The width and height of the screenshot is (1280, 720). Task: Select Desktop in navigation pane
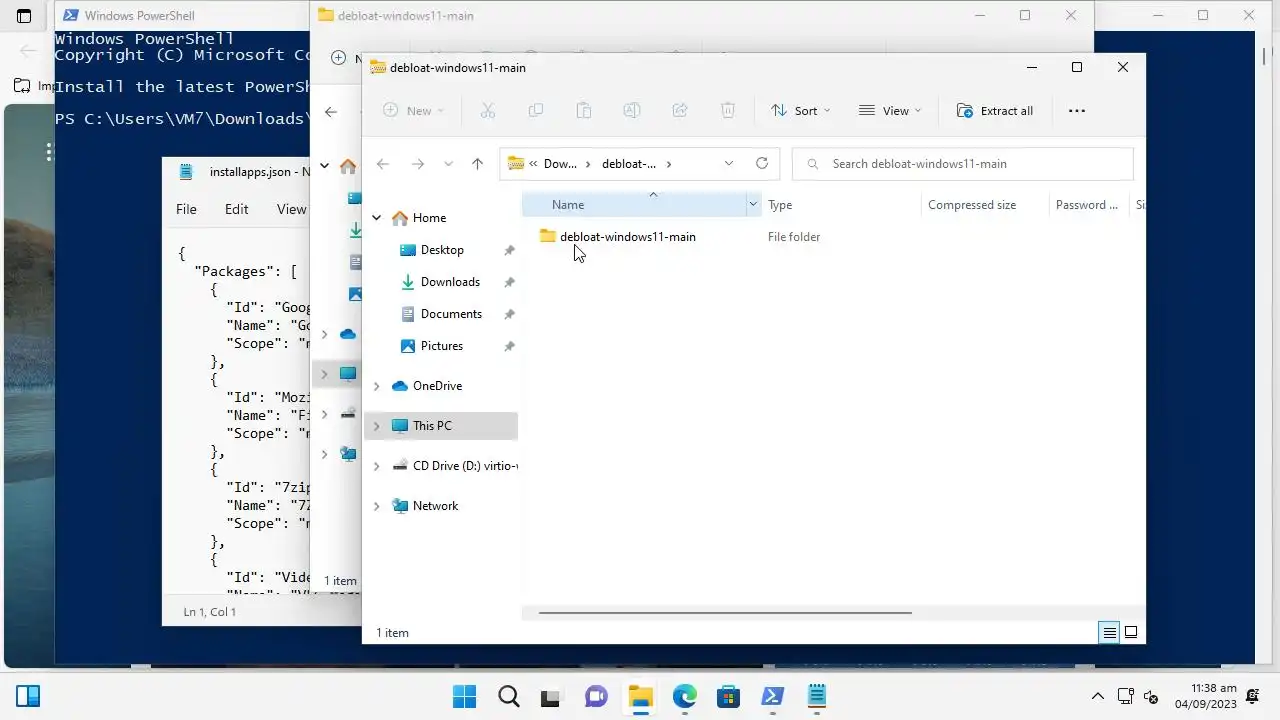[x=442, y=250]
